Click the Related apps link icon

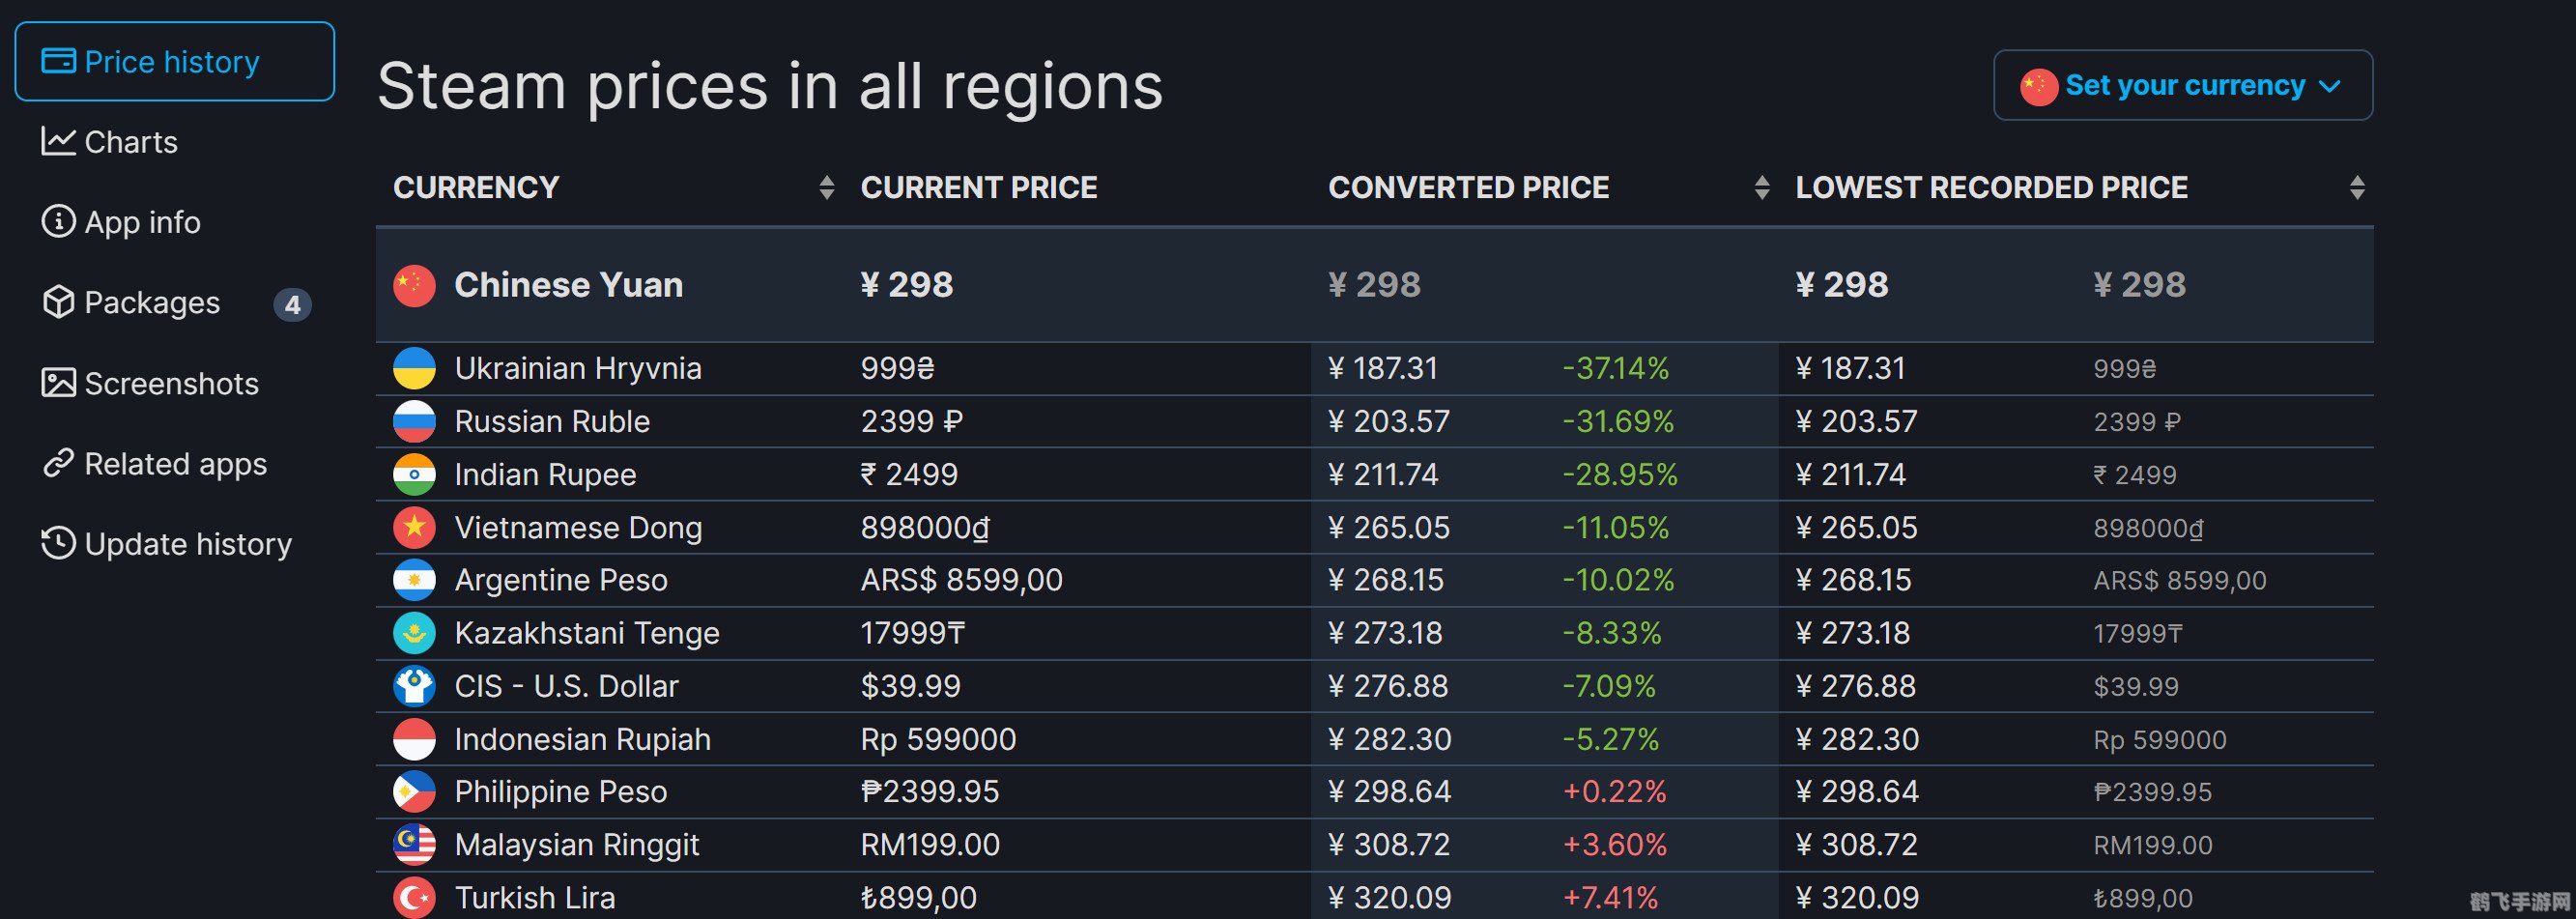pos(60,463)
